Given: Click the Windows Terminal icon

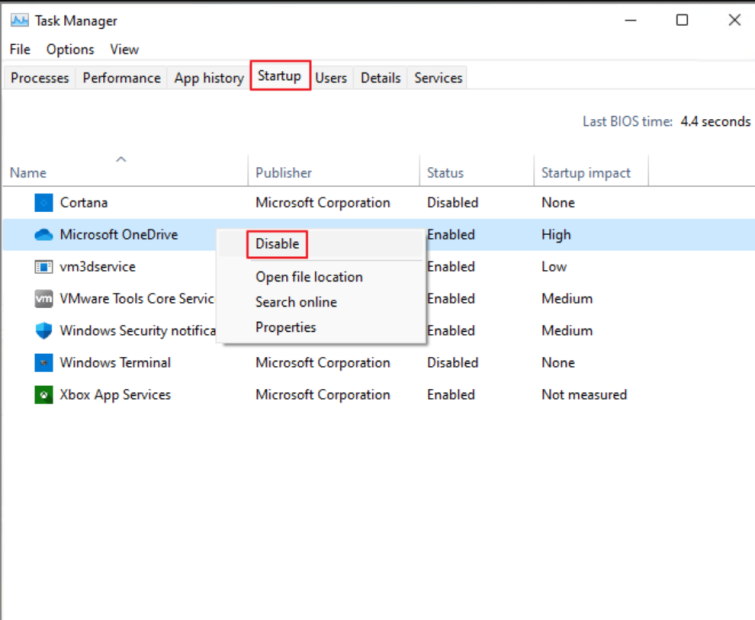Looking at the screenshot, I should pos(44,362).
